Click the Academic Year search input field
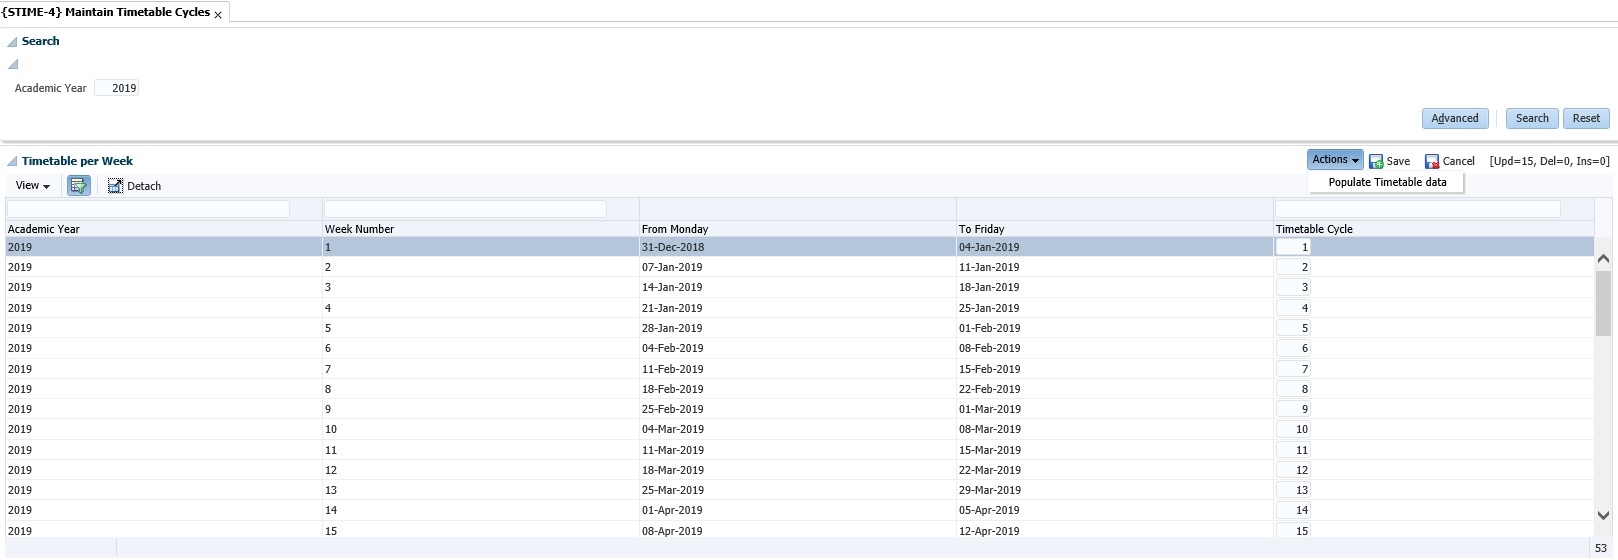This screenshot has height=560, width=1618. point(117,88)
